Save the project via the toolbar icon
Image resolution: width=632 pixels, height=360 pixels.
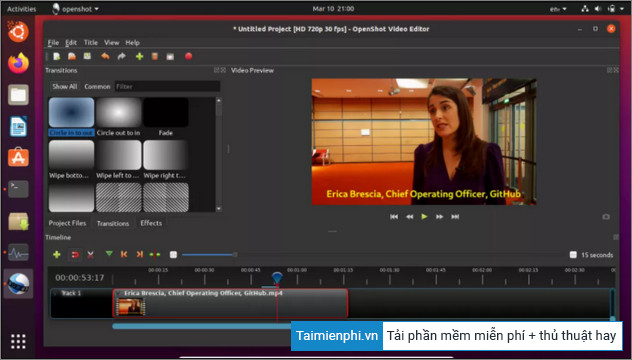click(x=87, y=56)
